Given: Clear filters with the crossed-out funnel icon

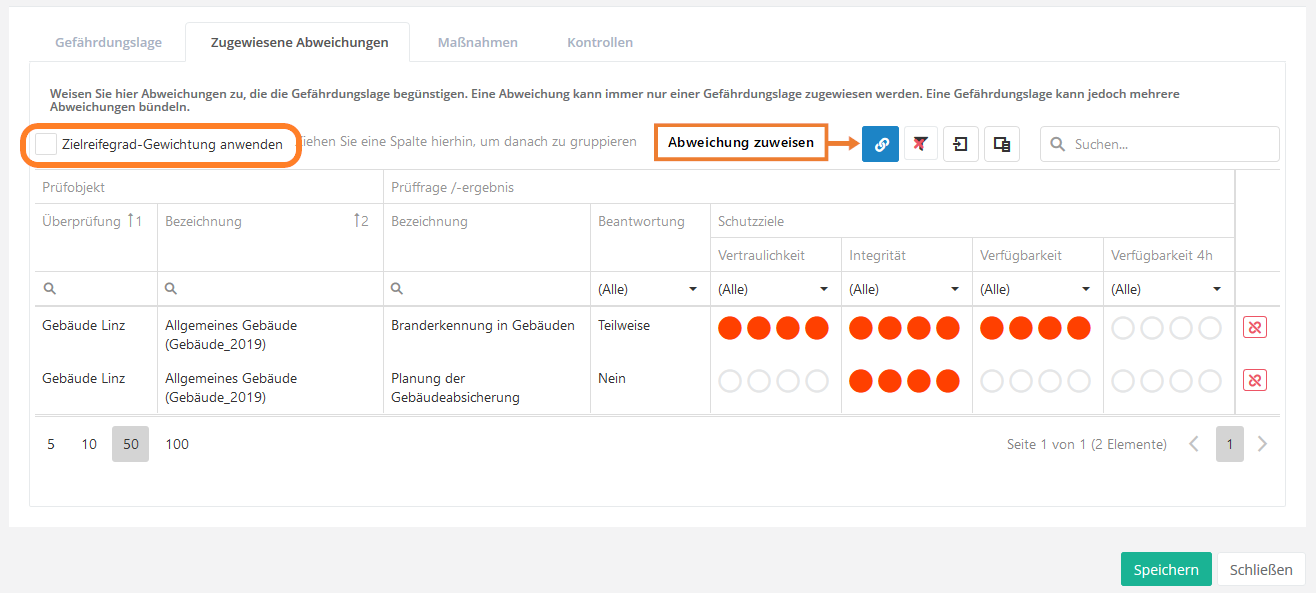Looking at the screenshot, I should click(x=920, y=144).
